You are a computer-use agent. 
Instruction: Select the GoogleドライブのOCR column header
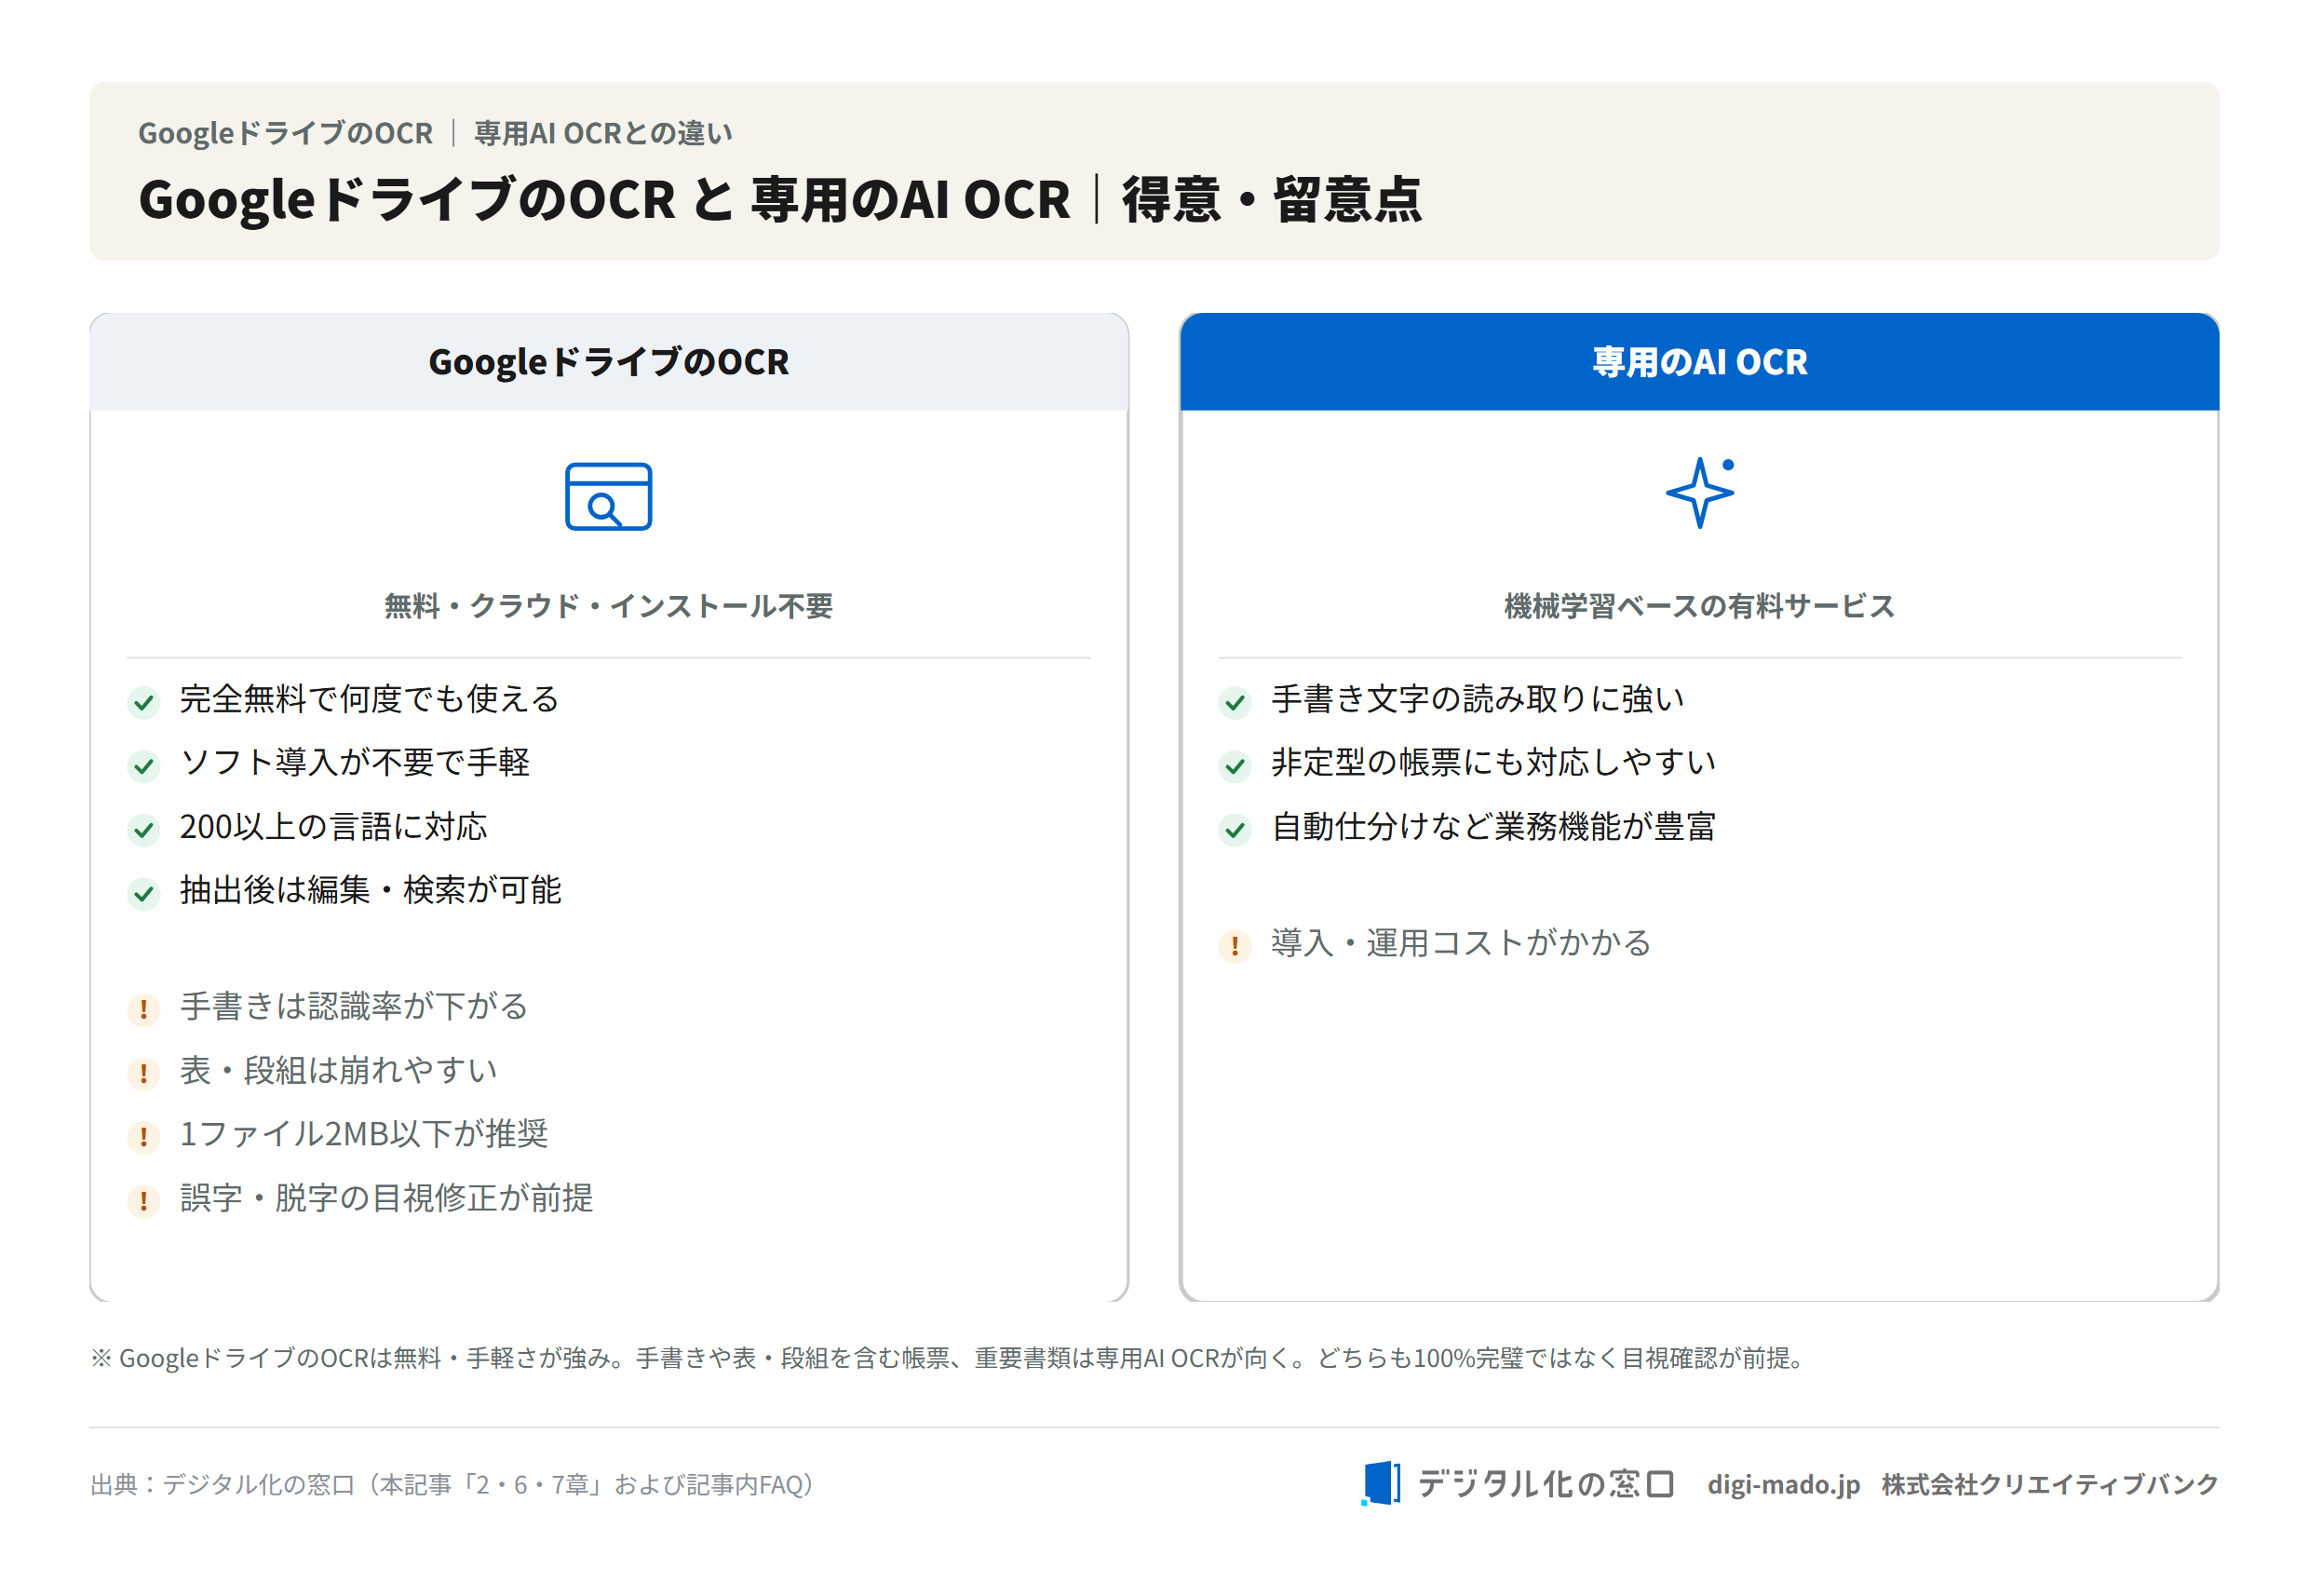pyautogui.click(x=609, y=362)
